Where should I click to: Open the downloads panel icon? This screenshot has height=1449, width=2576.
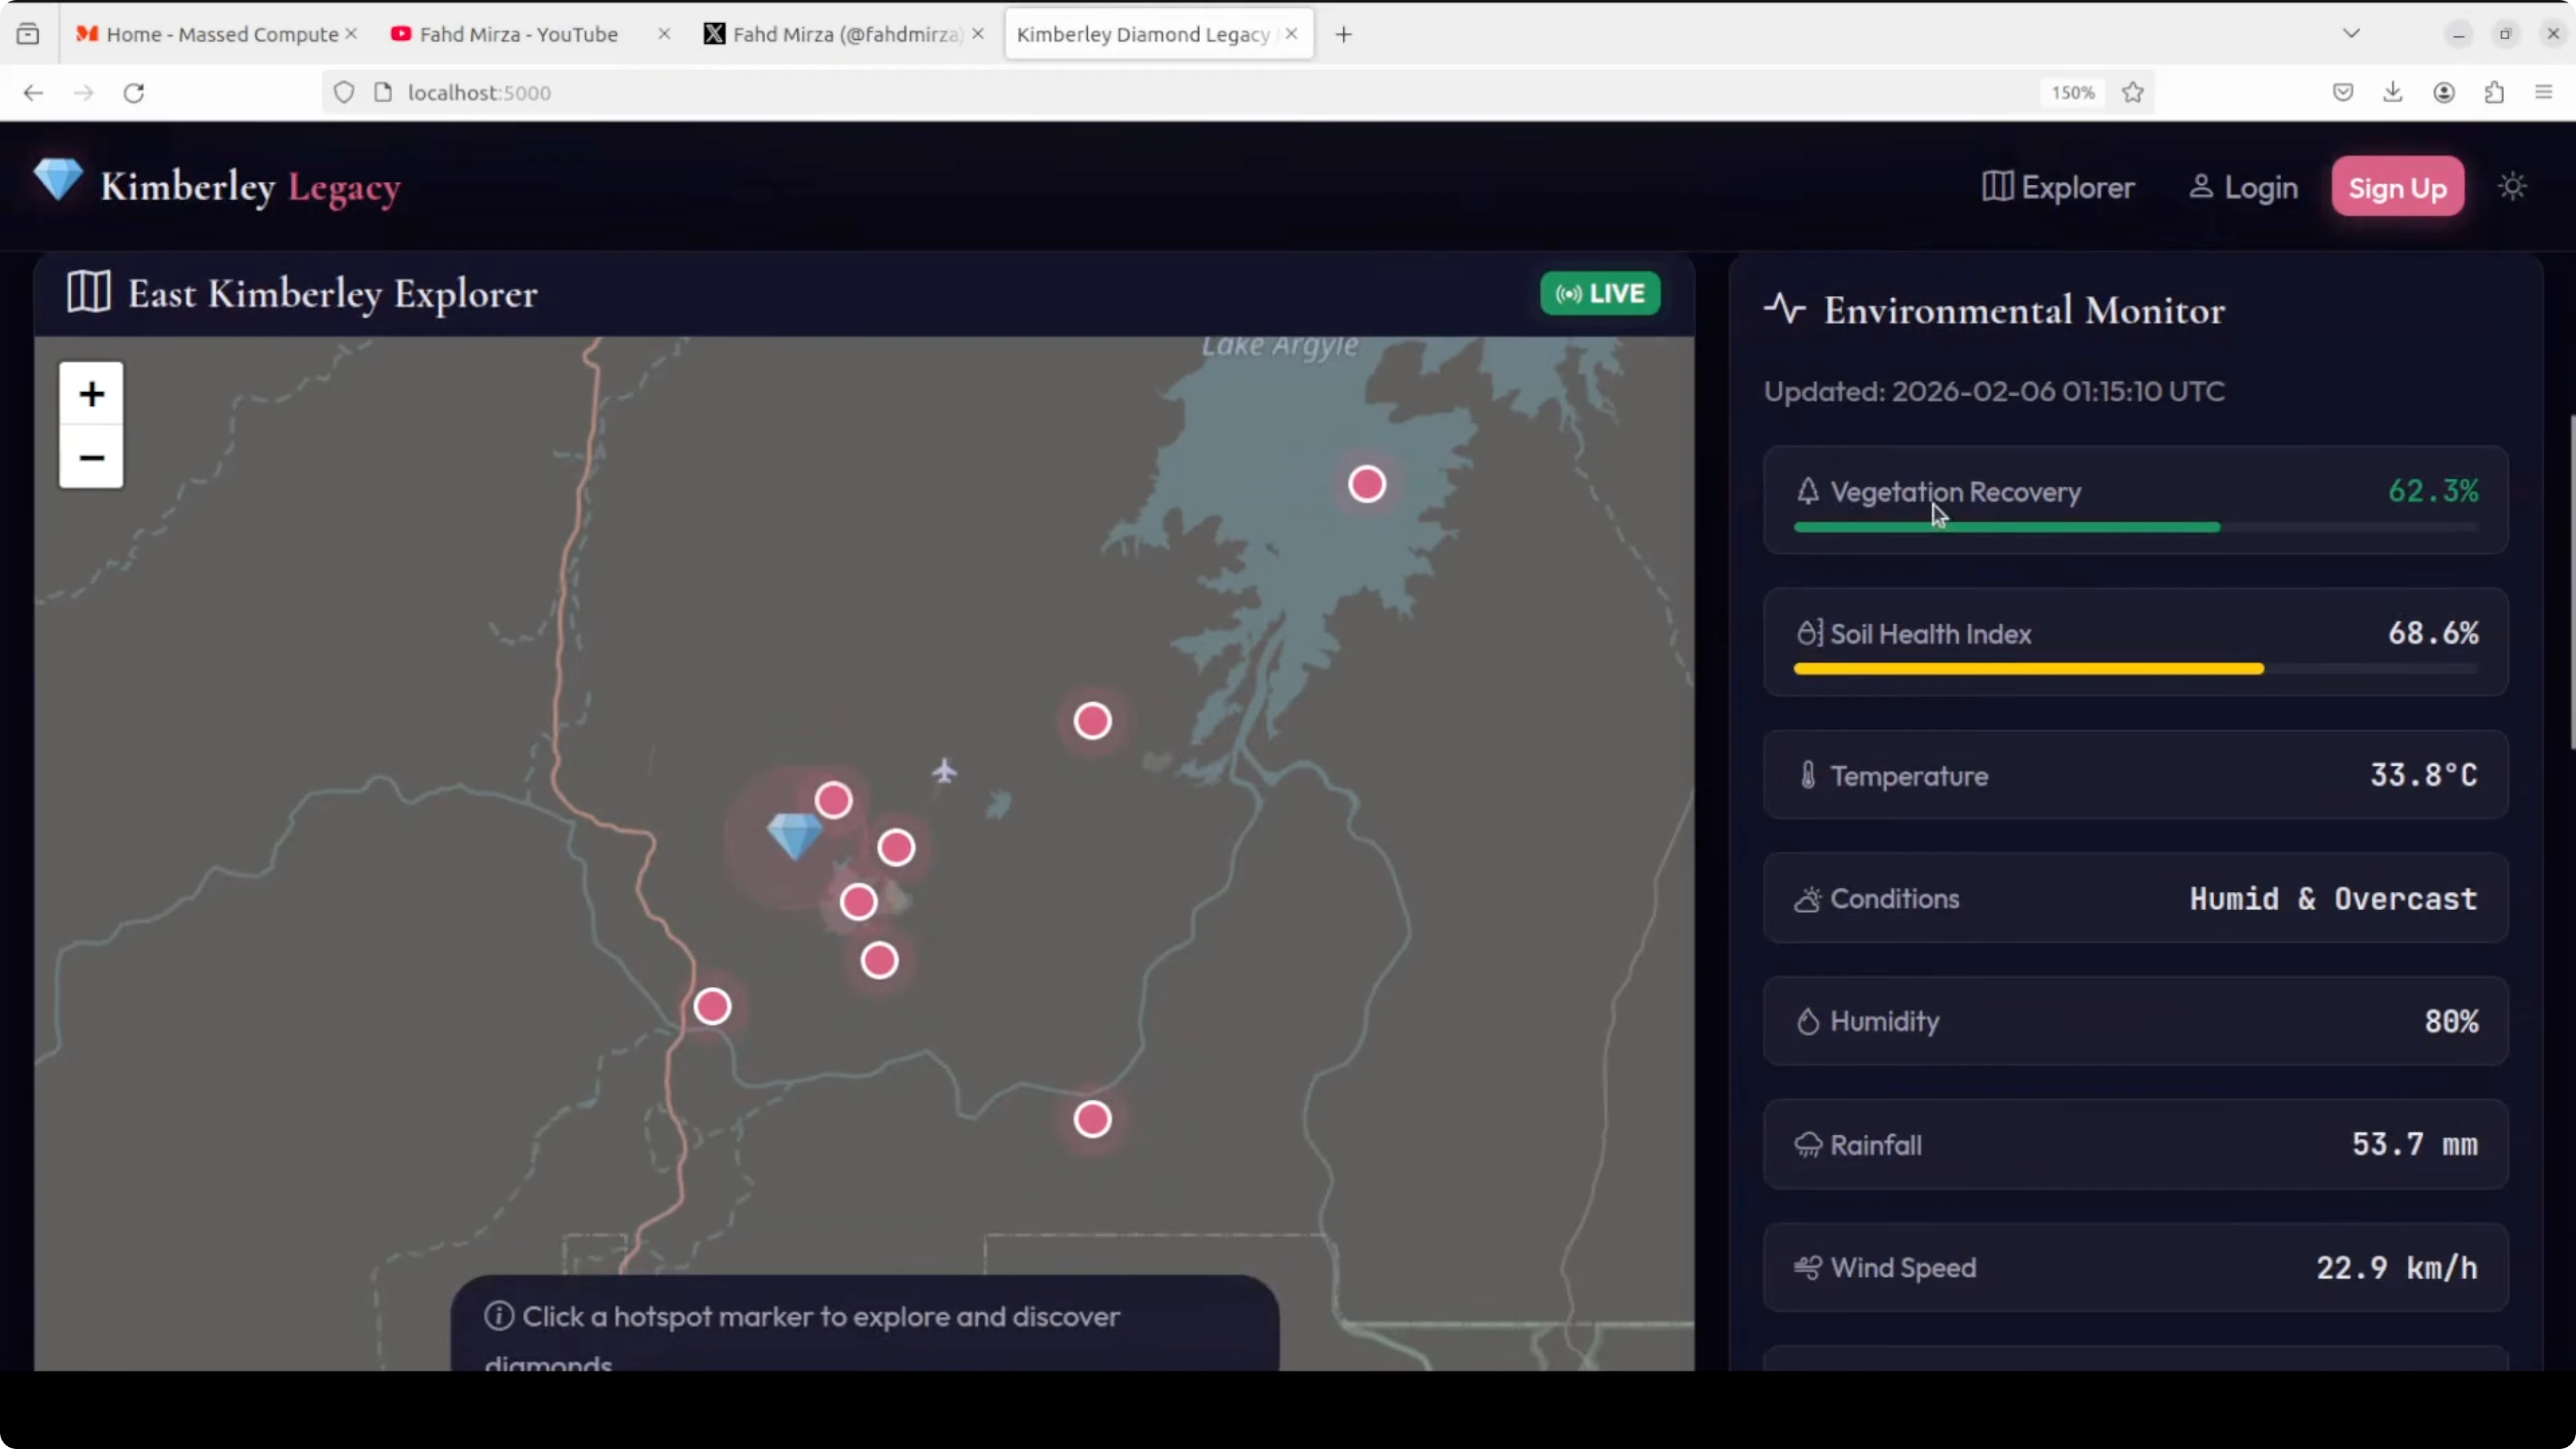[x=2393, y=93]
